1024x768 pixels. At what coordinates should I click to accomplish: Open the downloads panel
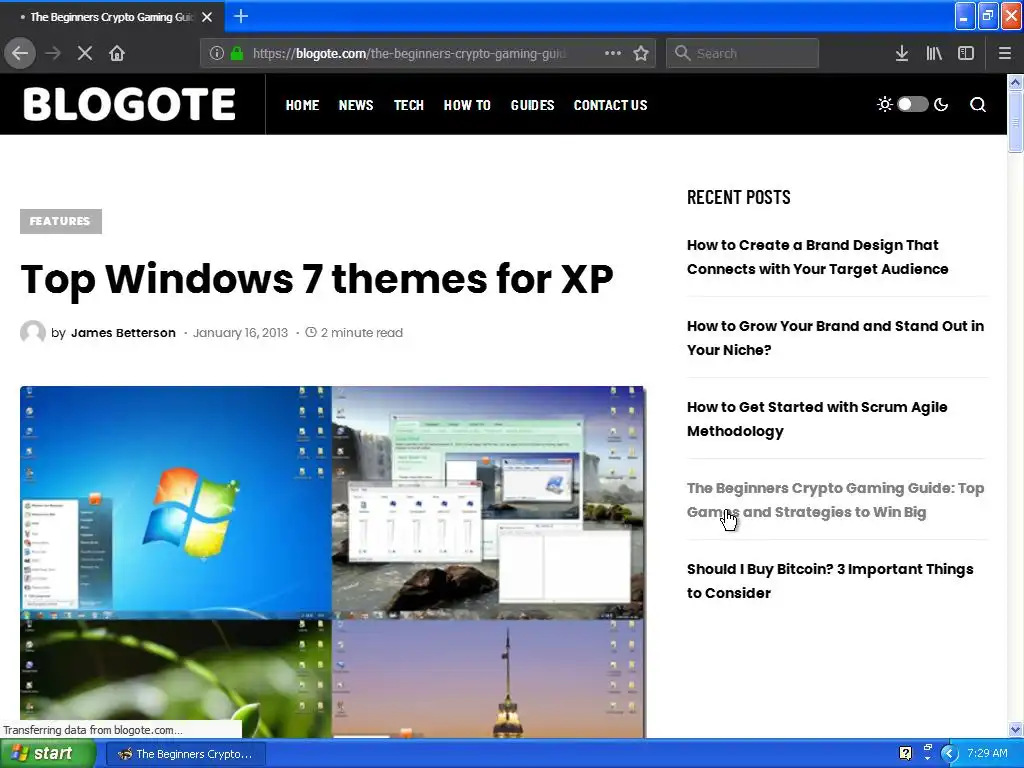[x=902, y=53]
